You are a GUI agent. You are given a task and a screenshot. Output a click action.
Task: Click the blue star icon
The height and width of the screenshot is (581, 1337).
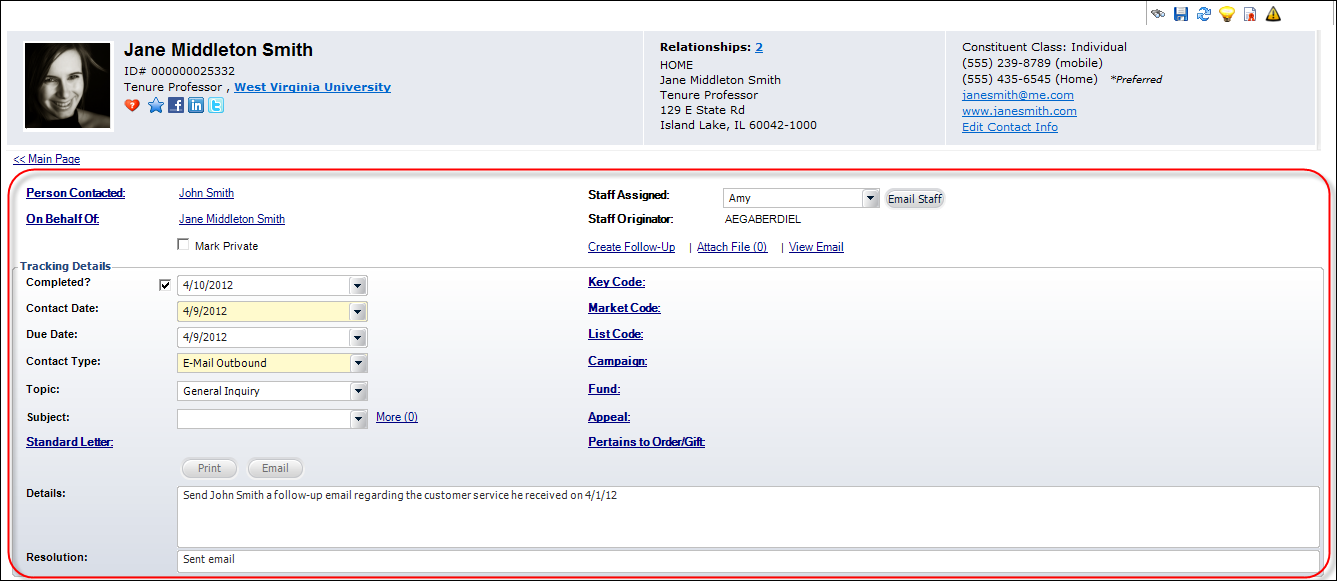[156, 105]
